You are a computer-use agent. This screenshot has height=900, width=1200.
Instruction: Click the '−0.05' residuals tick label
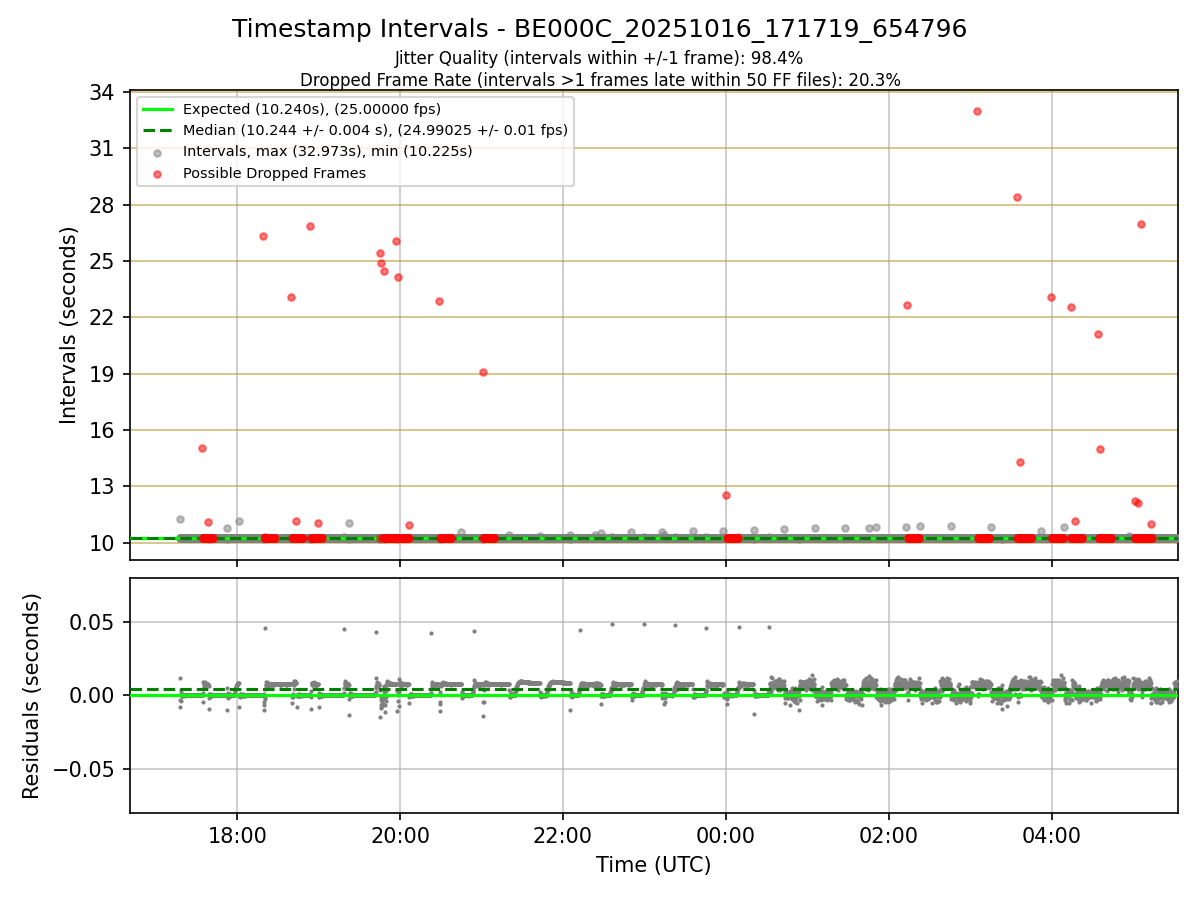(85, 769)
